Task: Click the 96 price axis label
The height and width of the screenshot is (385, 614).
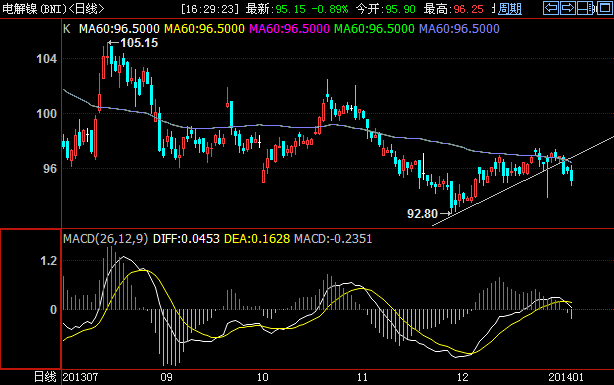Action: coord(50,169)
